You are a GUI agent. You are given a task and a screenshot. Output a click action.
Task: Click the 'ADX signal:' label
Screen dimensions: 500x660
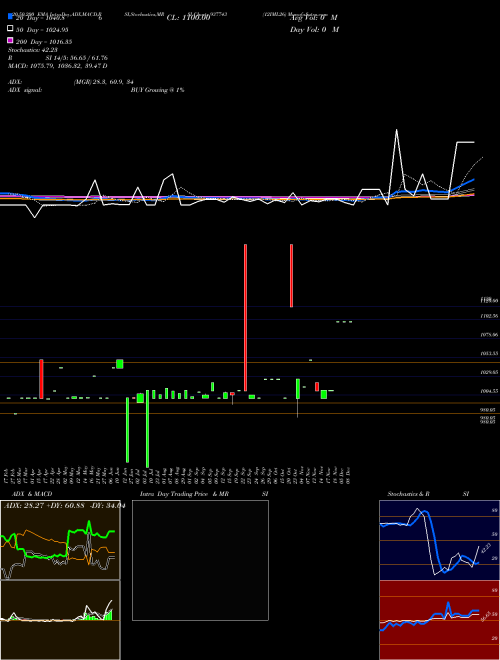pos(25,90)
